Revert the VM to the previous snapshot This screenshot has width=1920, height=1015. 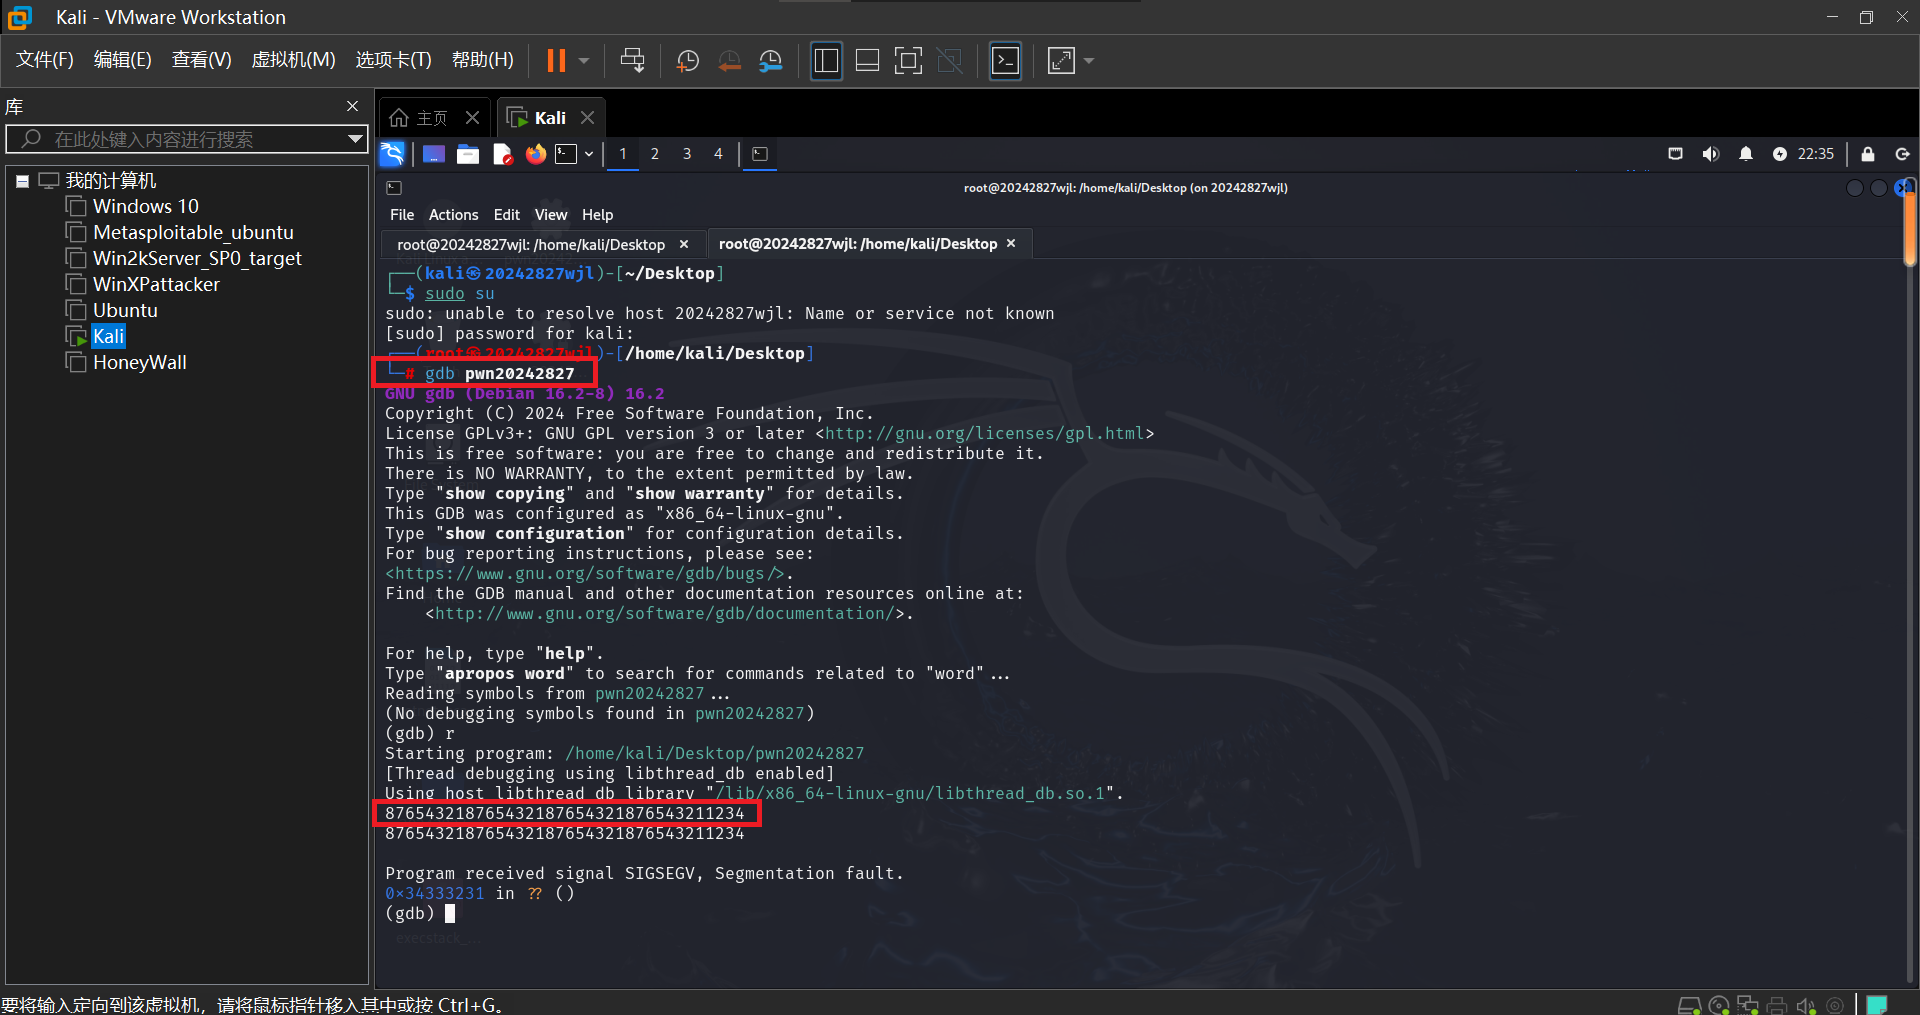(730, 61)
